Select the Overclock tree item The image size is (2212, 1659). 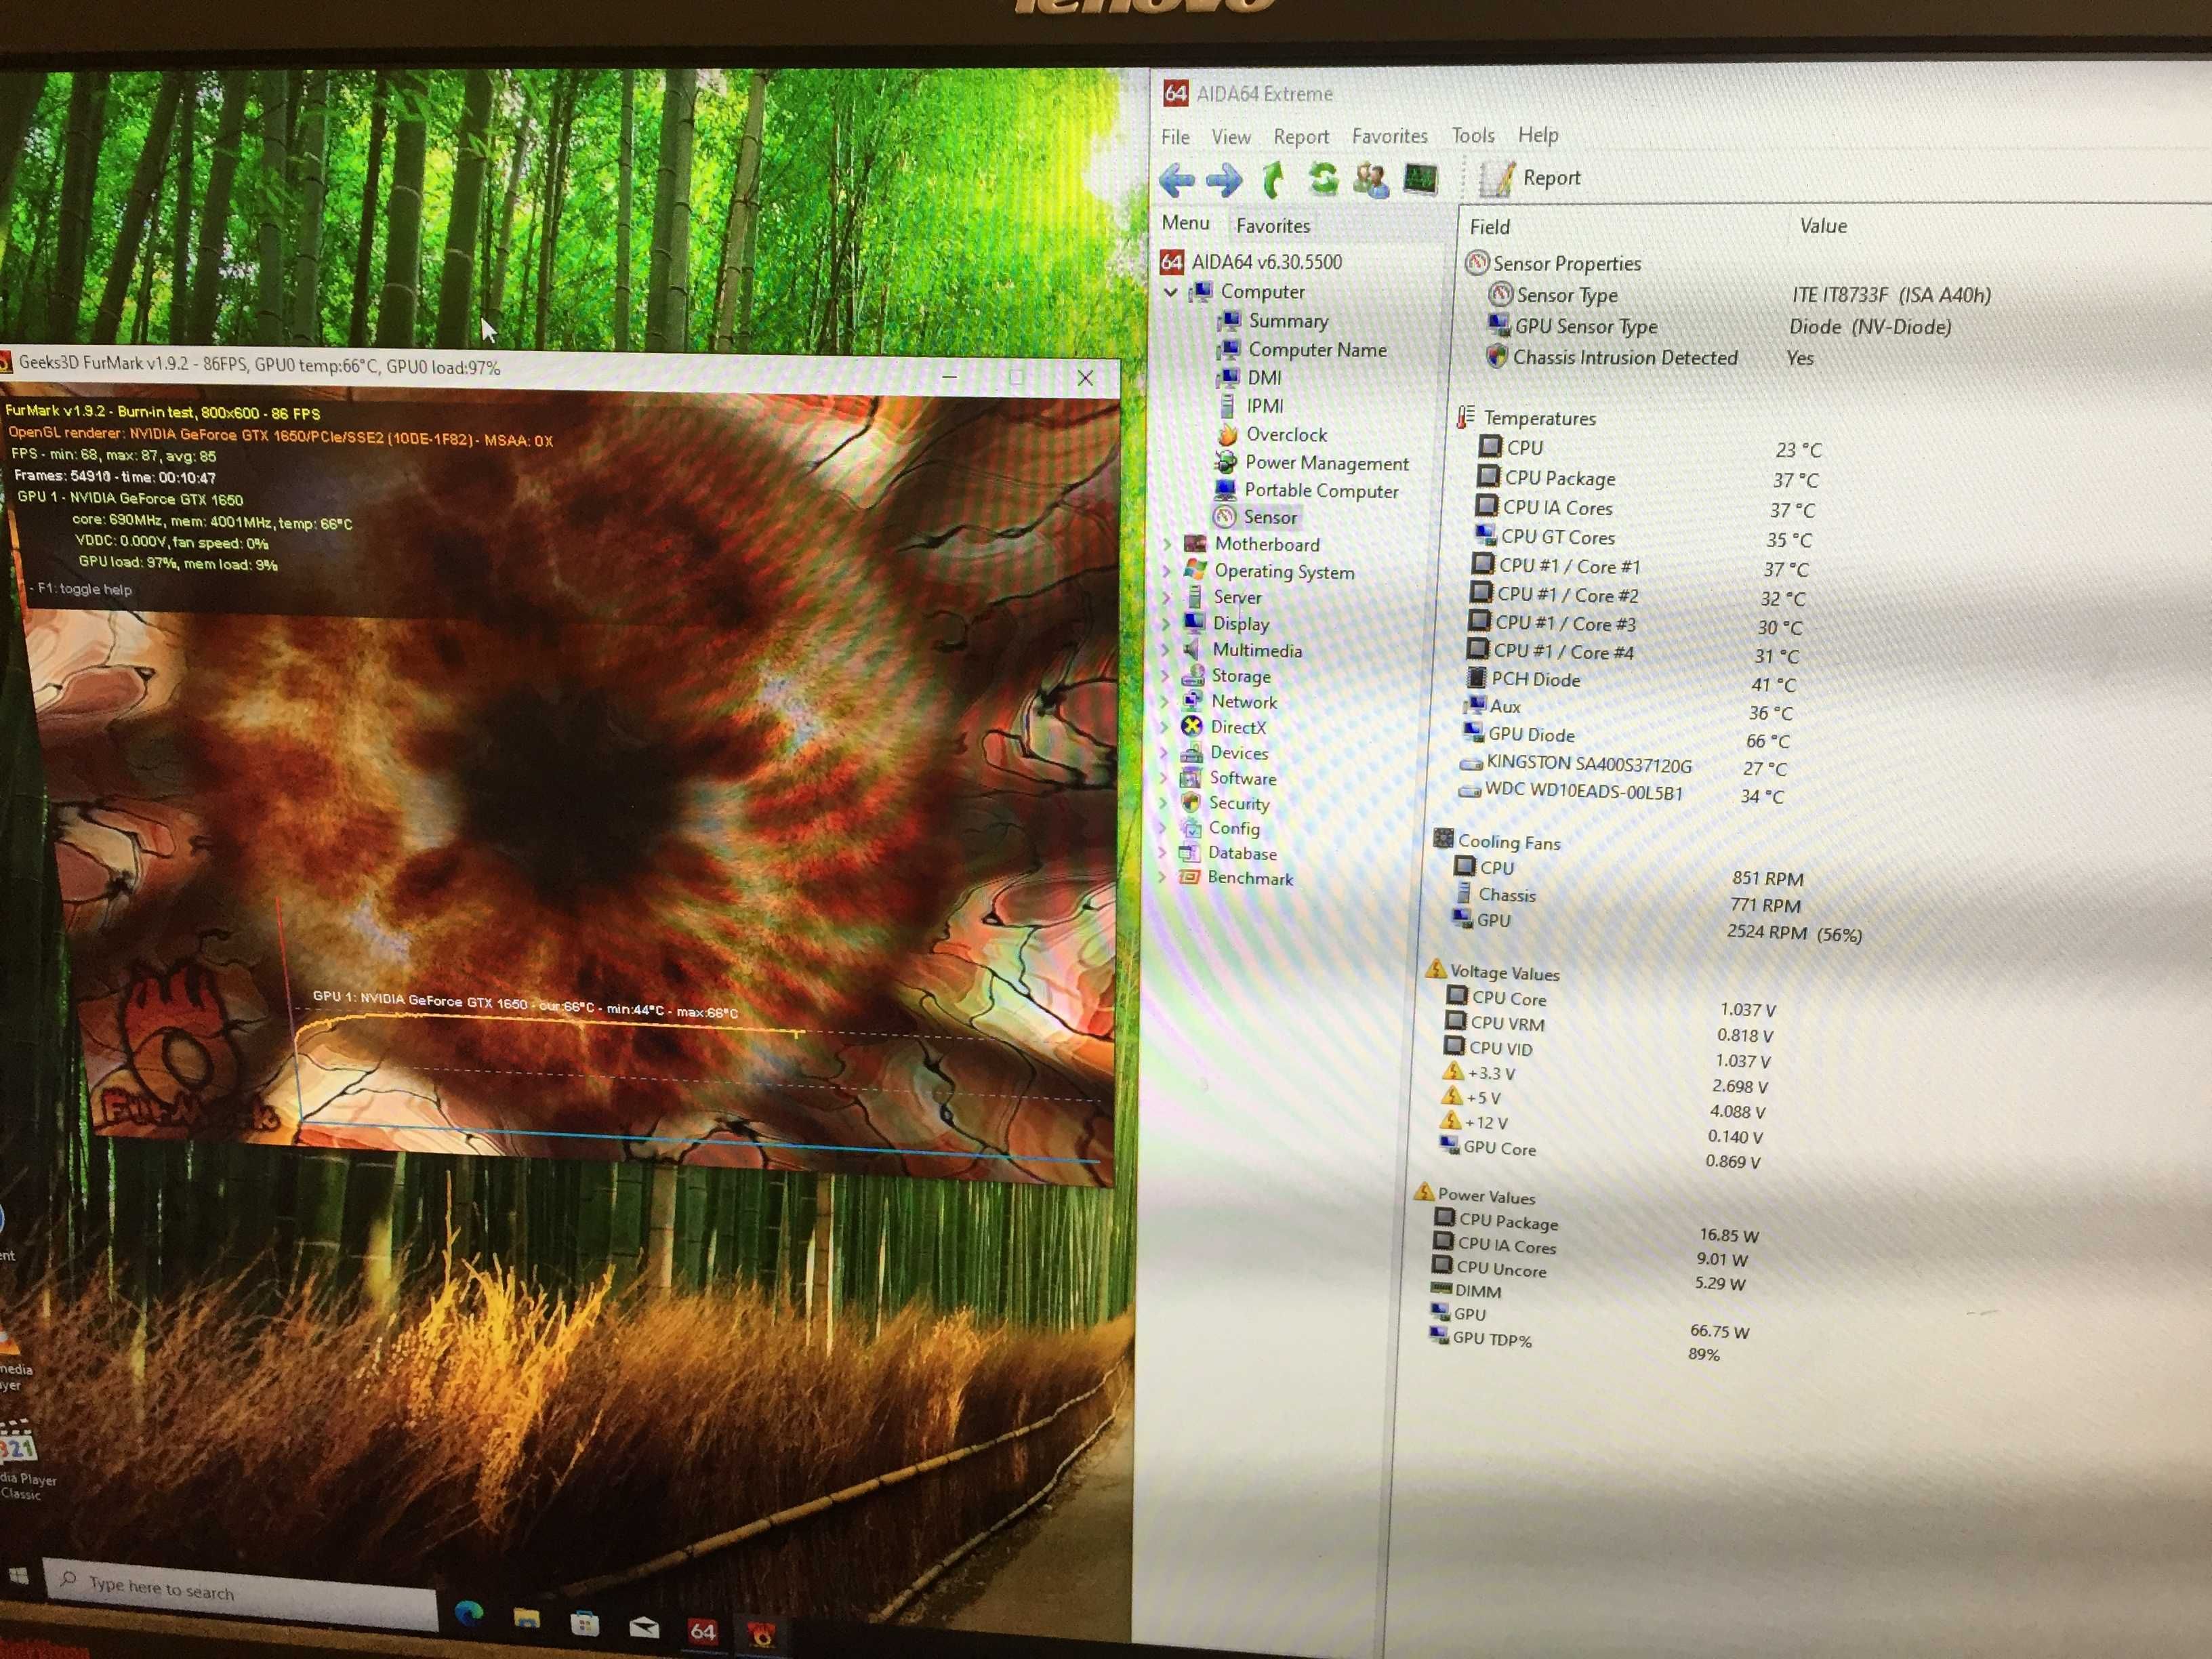point(1272,435)
